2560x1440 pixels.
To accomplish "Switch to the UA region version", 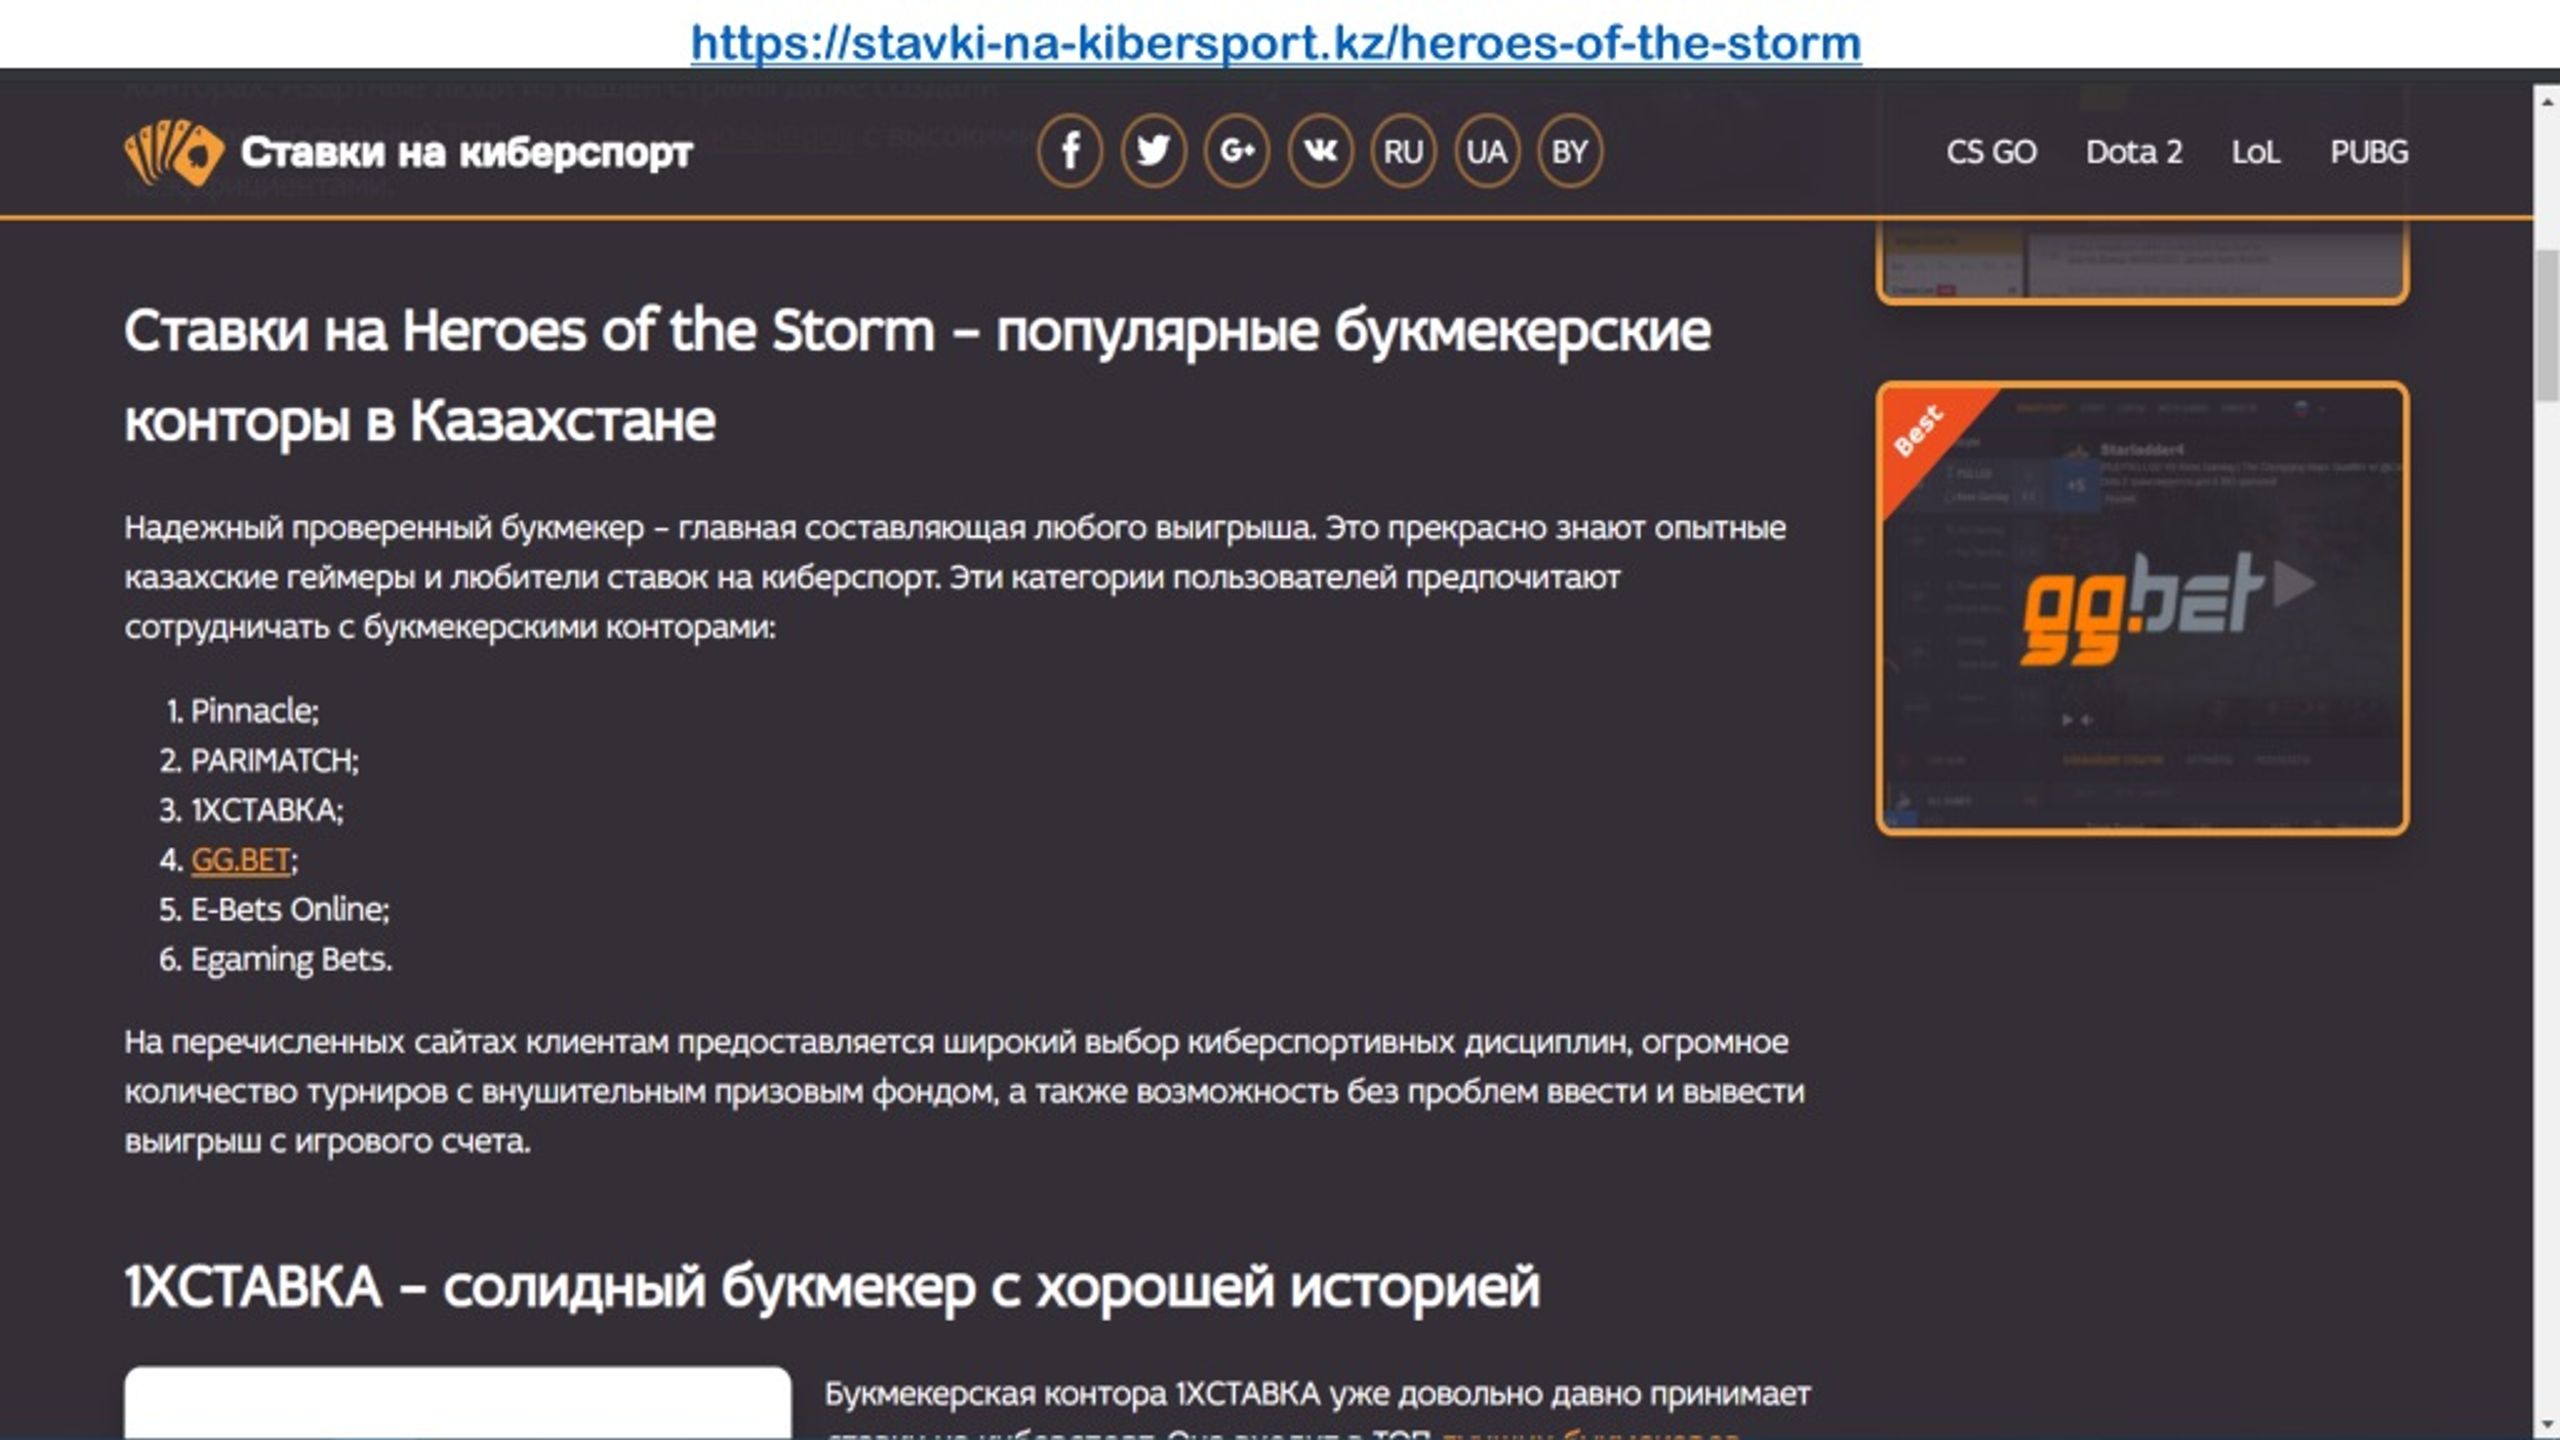I will tap(1487, 151).
